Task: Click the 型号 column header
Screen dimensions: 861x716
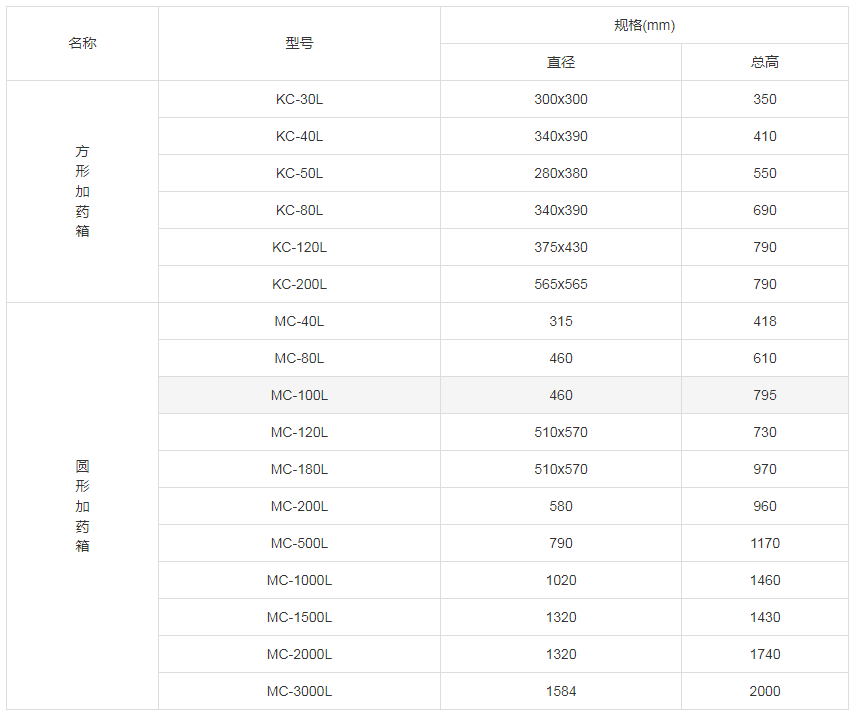Action: 299,44
